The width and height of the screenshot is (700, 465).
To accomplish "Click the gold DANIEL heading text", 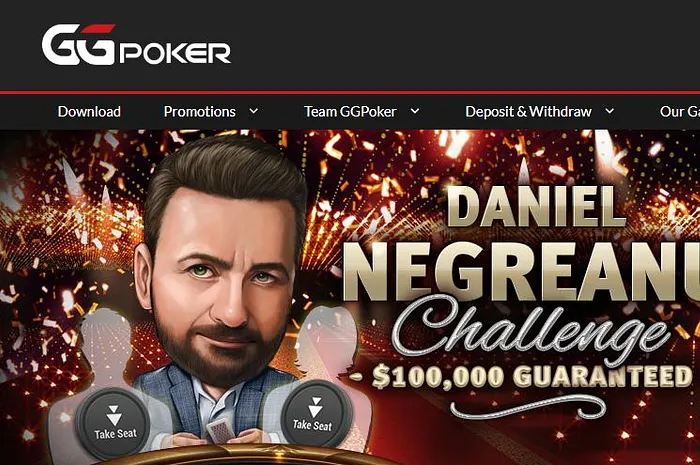I will (535, 206).
